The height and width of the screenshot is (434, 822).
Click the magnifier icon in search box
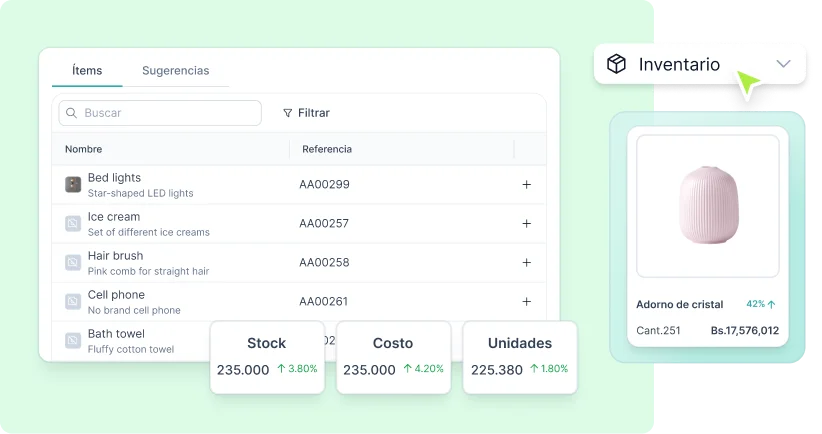point(71,113)
